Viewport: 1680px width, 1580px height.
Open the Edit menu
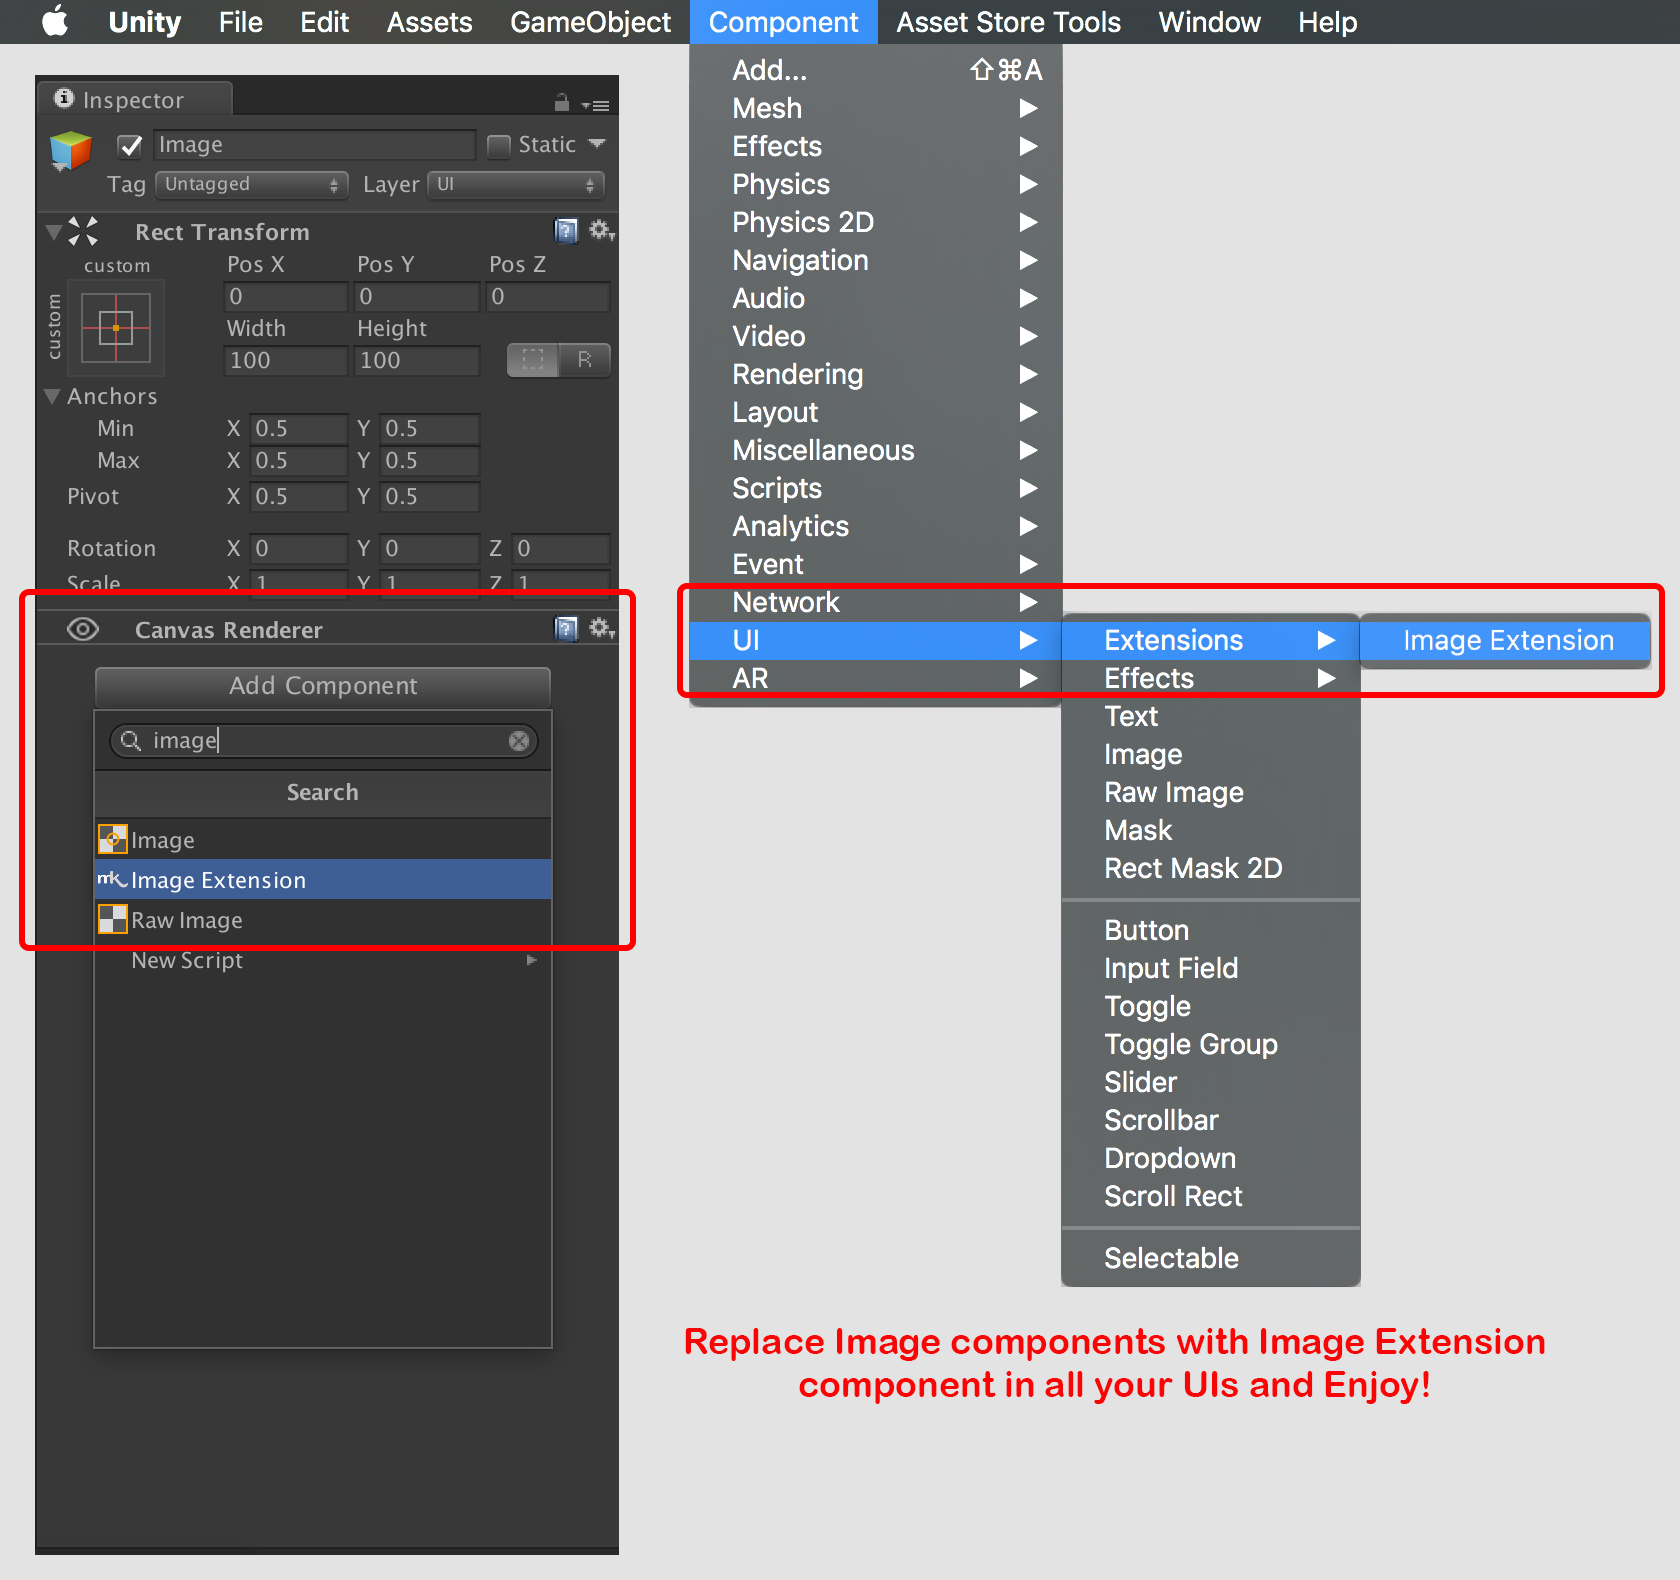[x=325, y=22]
